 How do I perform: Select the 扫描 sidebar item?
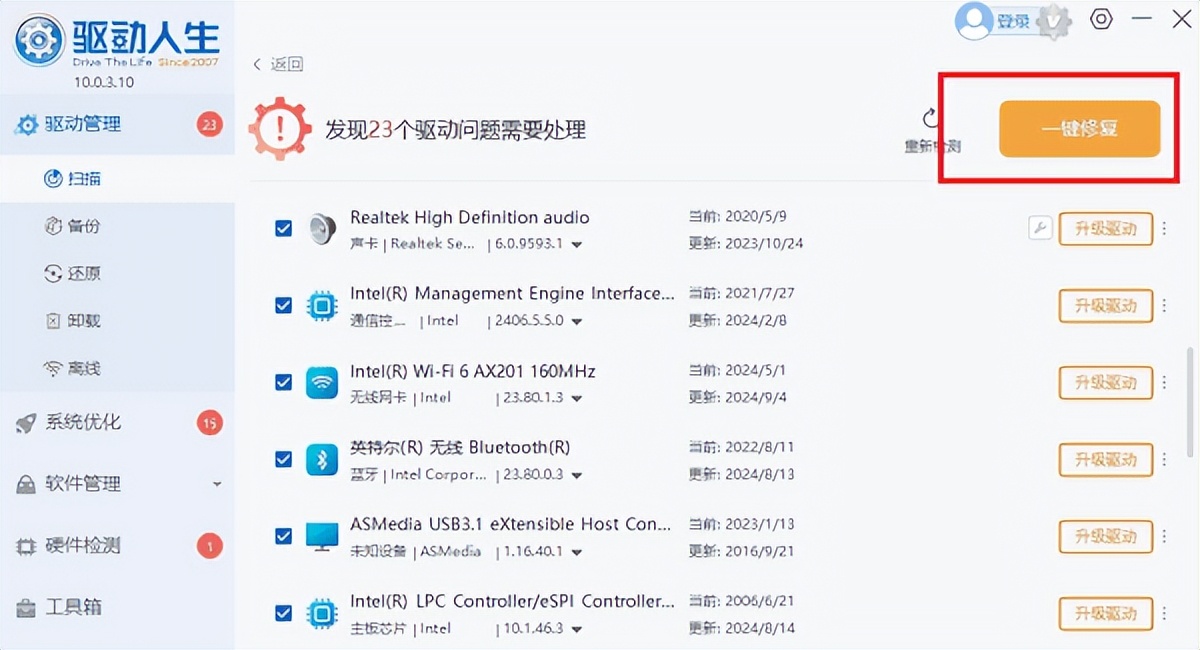point(117,179)
